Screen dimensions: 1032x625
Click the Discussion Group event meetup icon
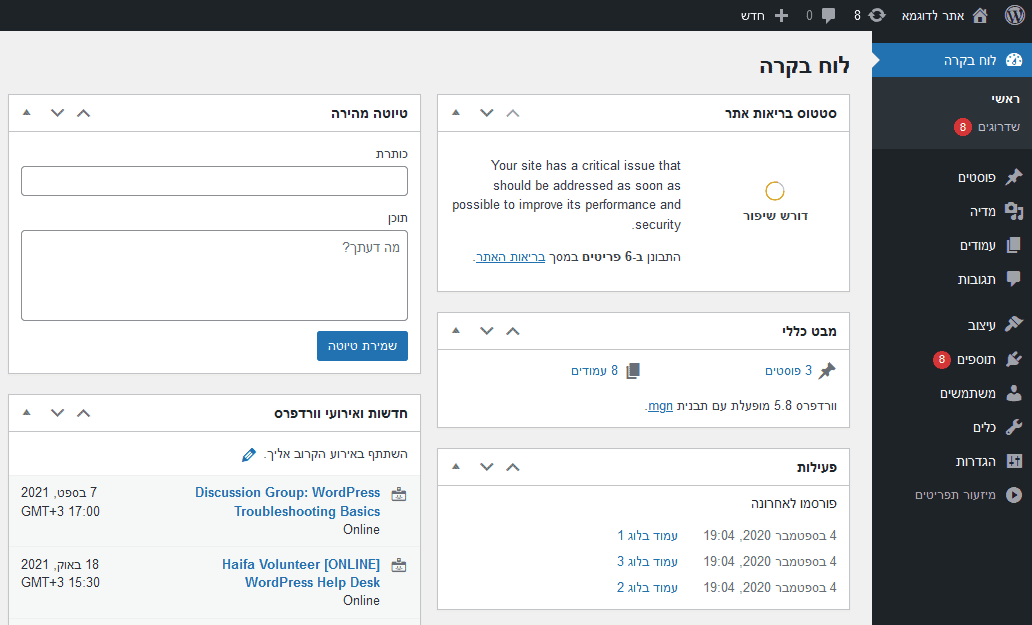click(399, 495)
